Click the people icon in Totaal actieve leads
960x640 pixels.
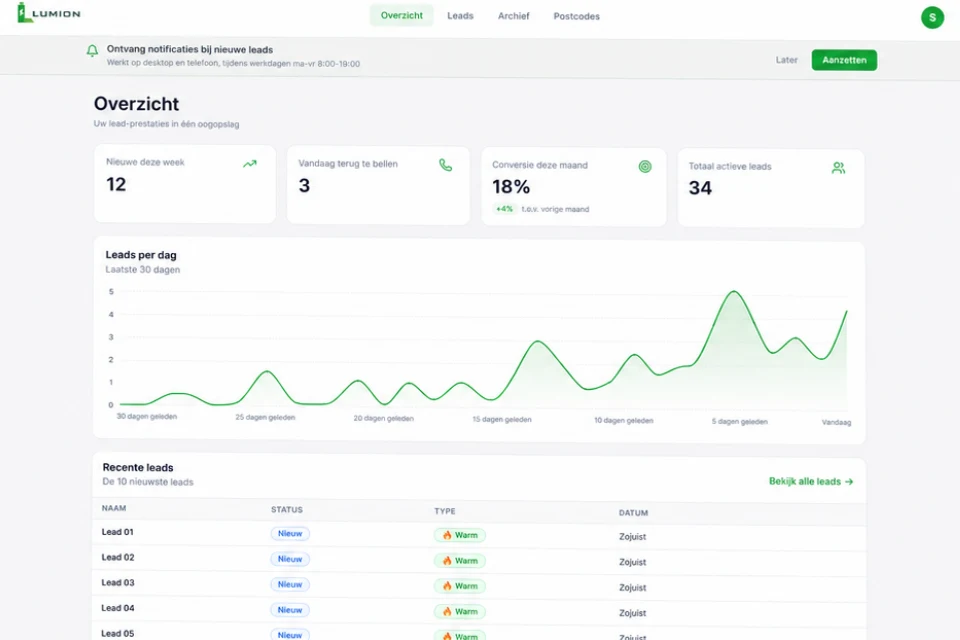(x=838, y=168)
